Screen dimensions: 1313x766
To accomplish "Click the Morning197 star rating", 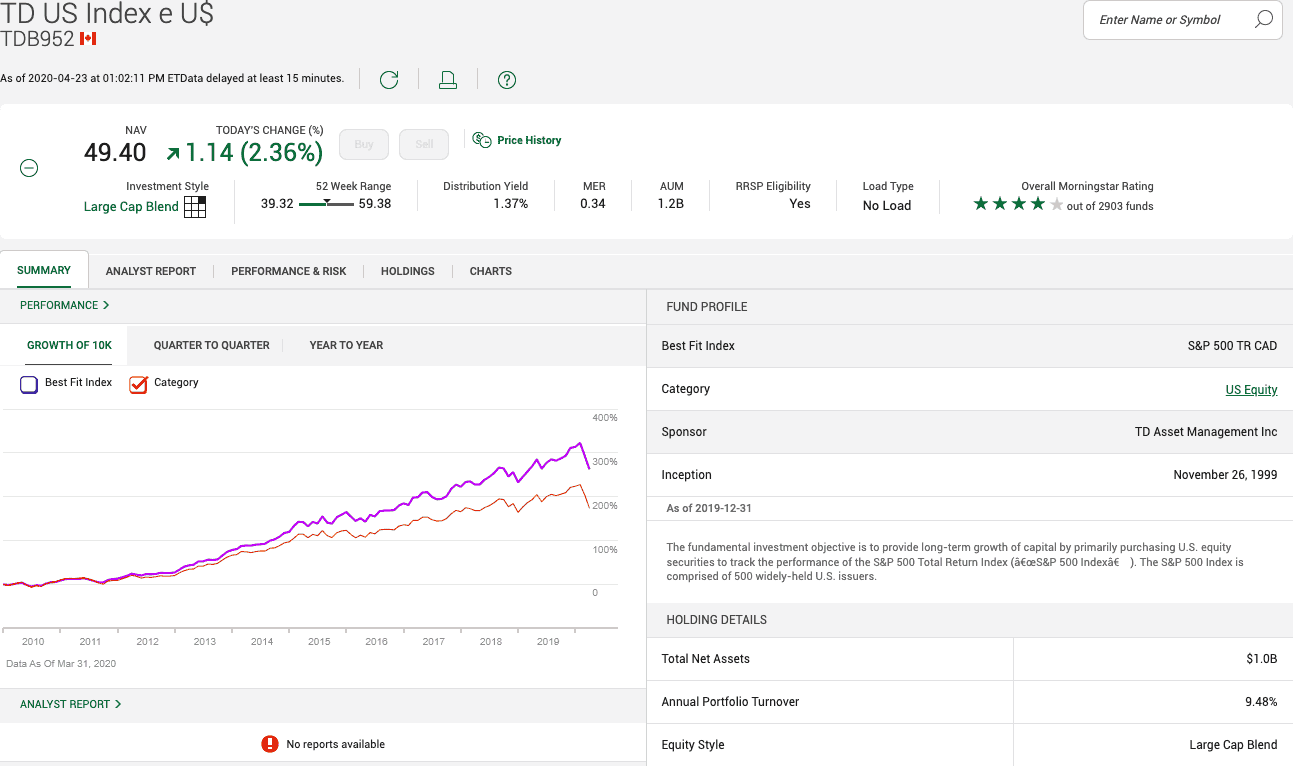I will coord(1018,204).
